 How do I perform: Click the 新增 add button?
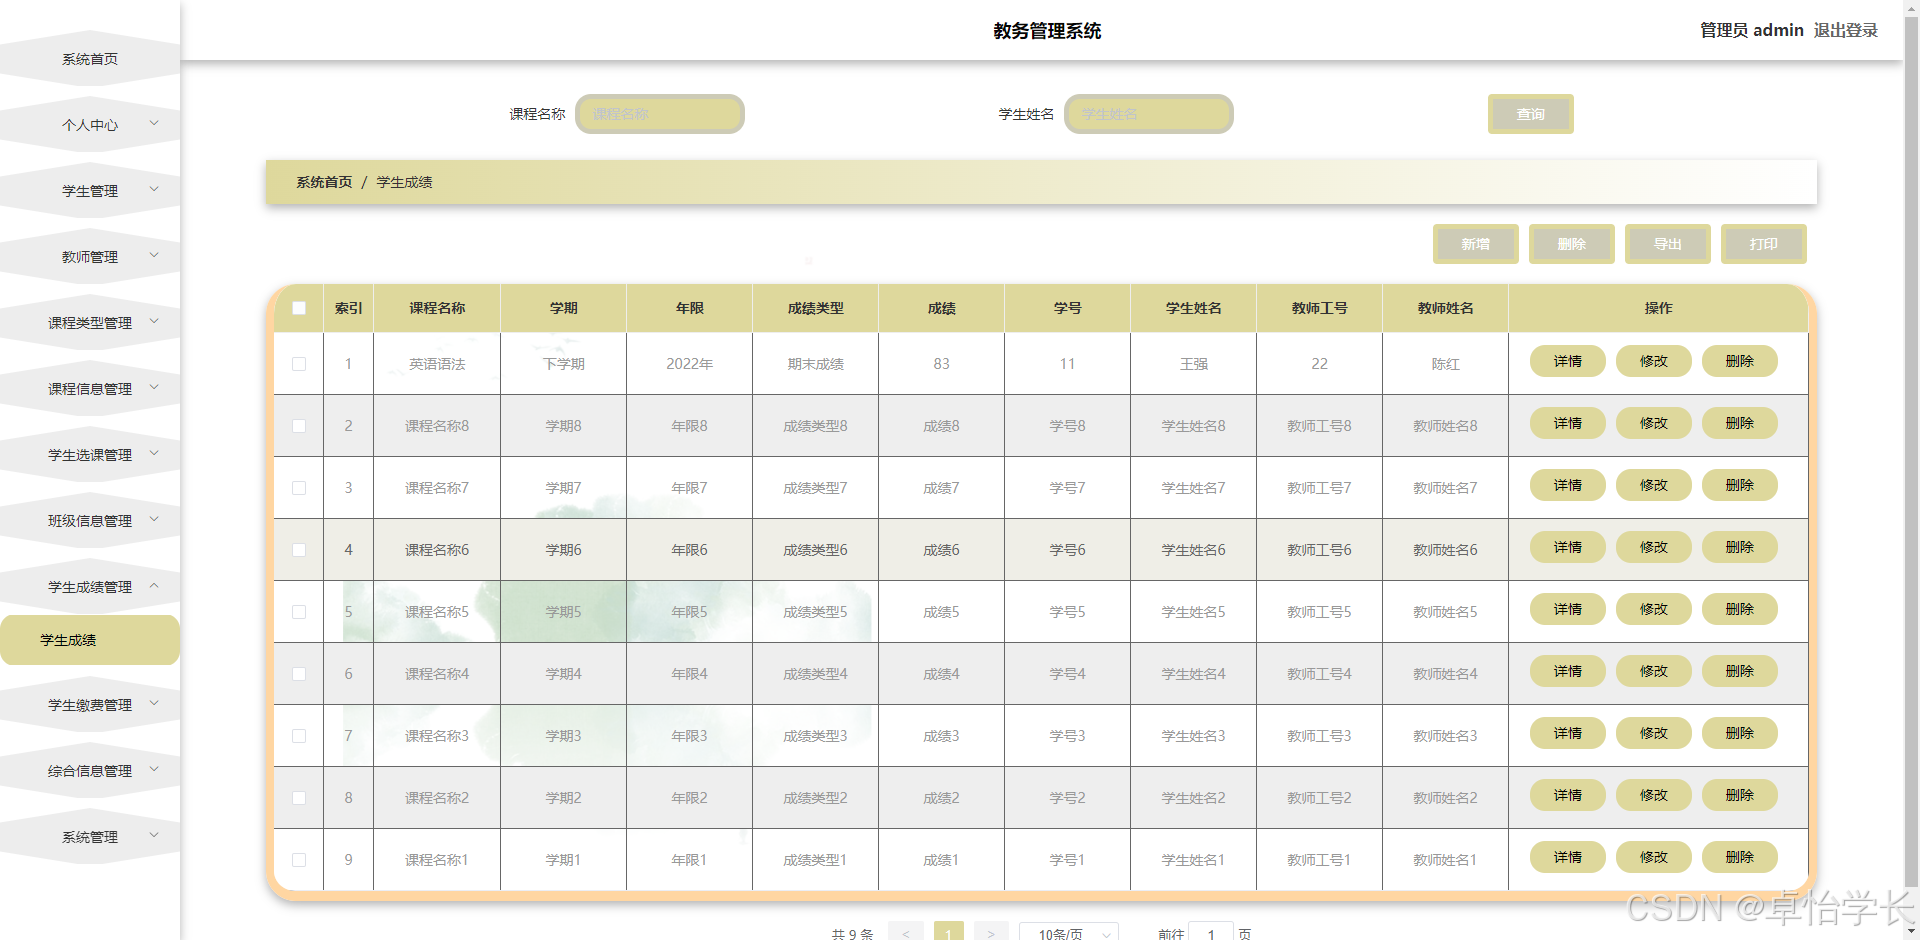pyautogui.click(x=1475, y=244)
